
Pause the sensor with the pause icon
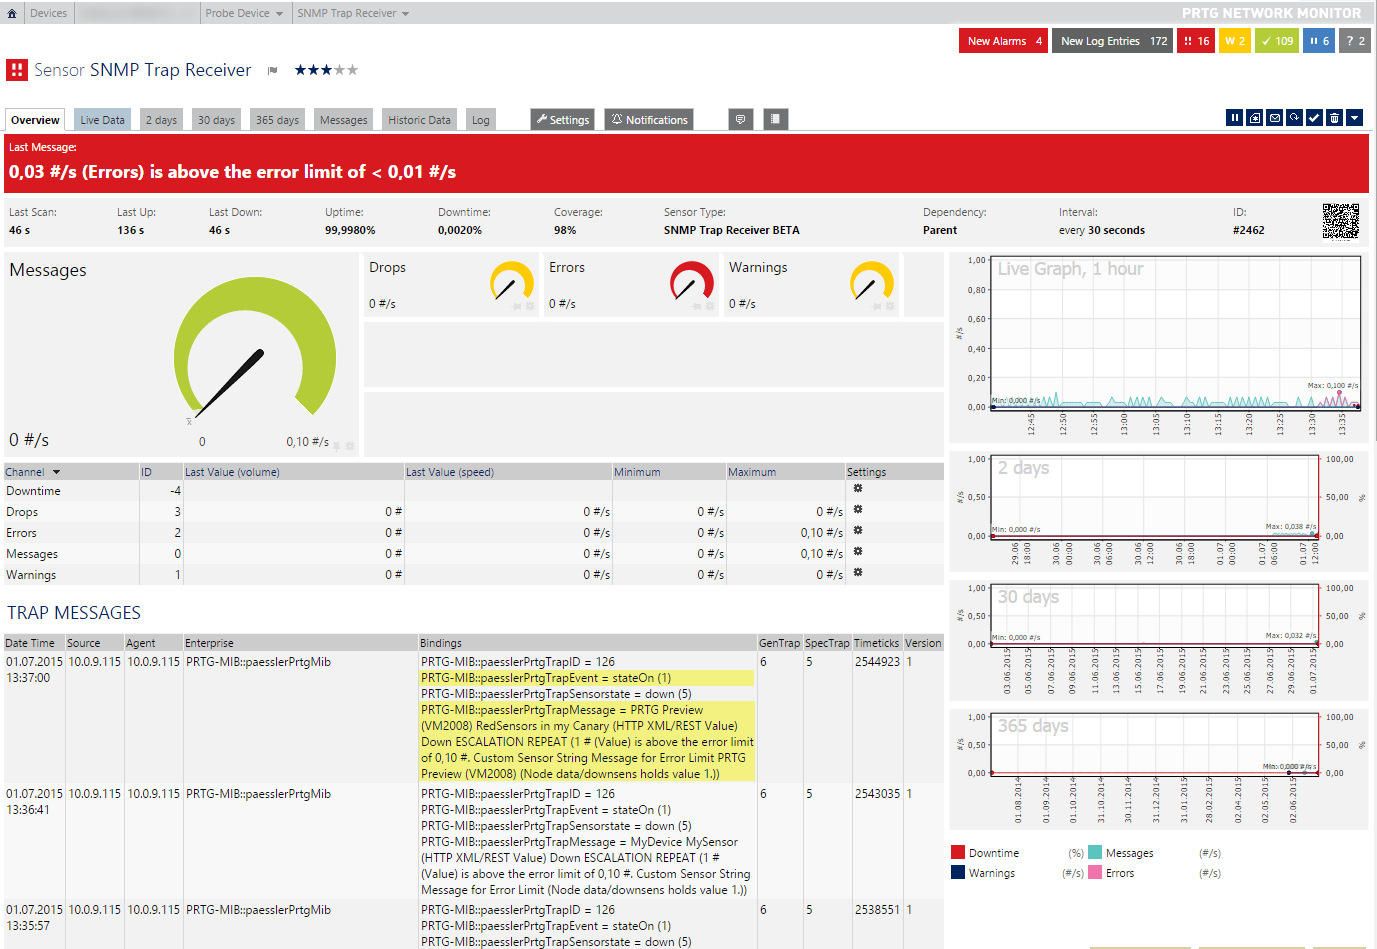point(1235,118)
